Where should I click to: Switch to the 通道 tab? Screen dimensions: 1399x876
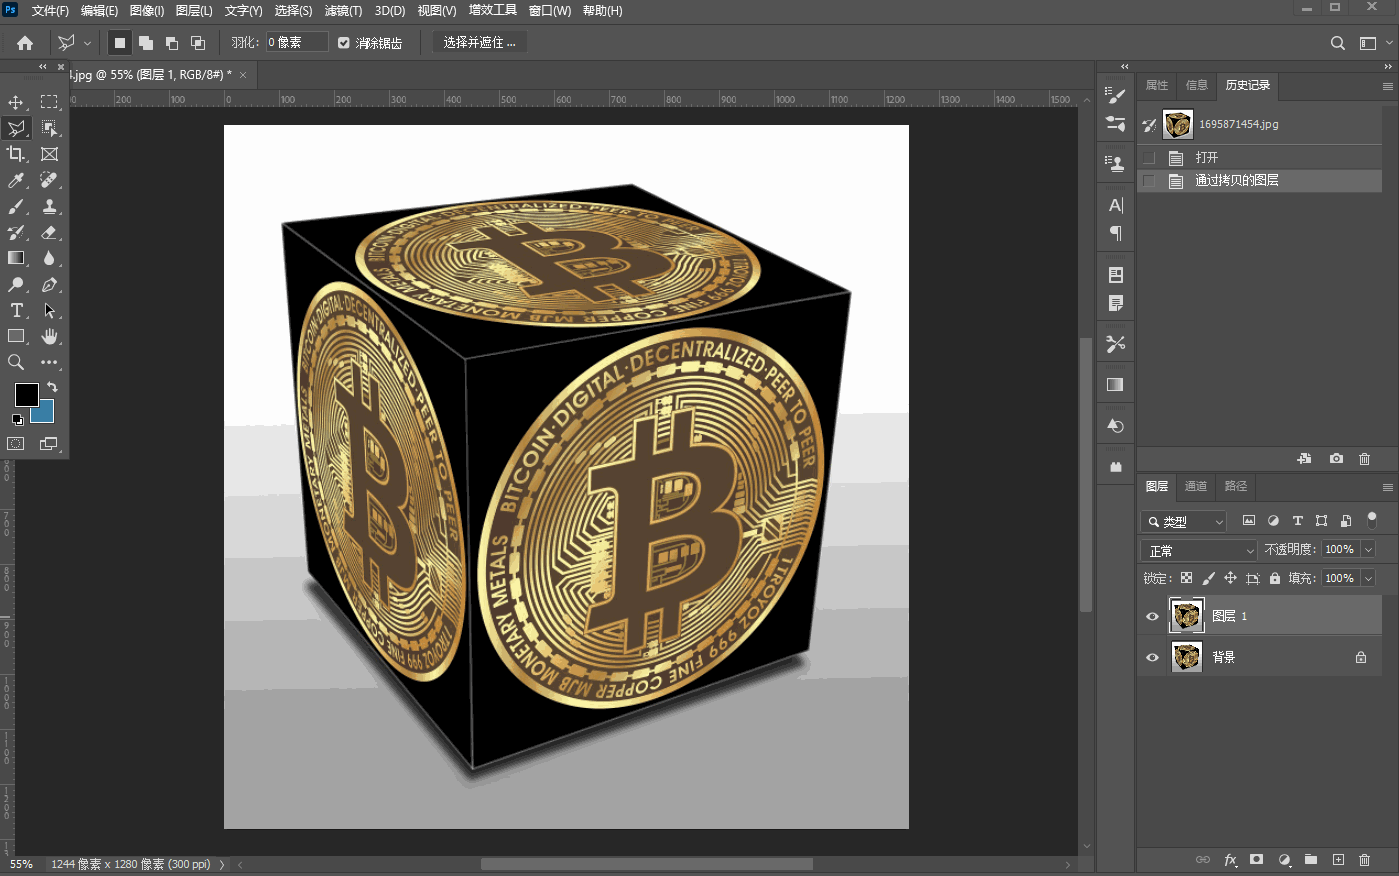pos(1196,486)
